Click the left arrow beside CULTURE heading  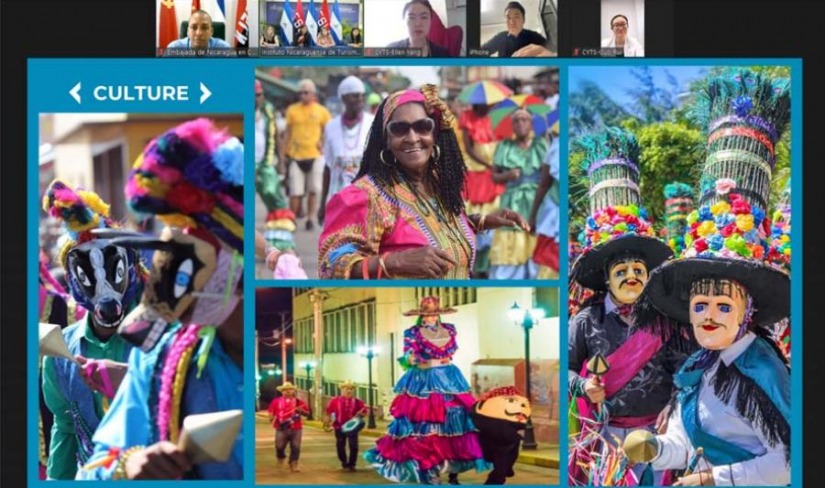[75, 93]
